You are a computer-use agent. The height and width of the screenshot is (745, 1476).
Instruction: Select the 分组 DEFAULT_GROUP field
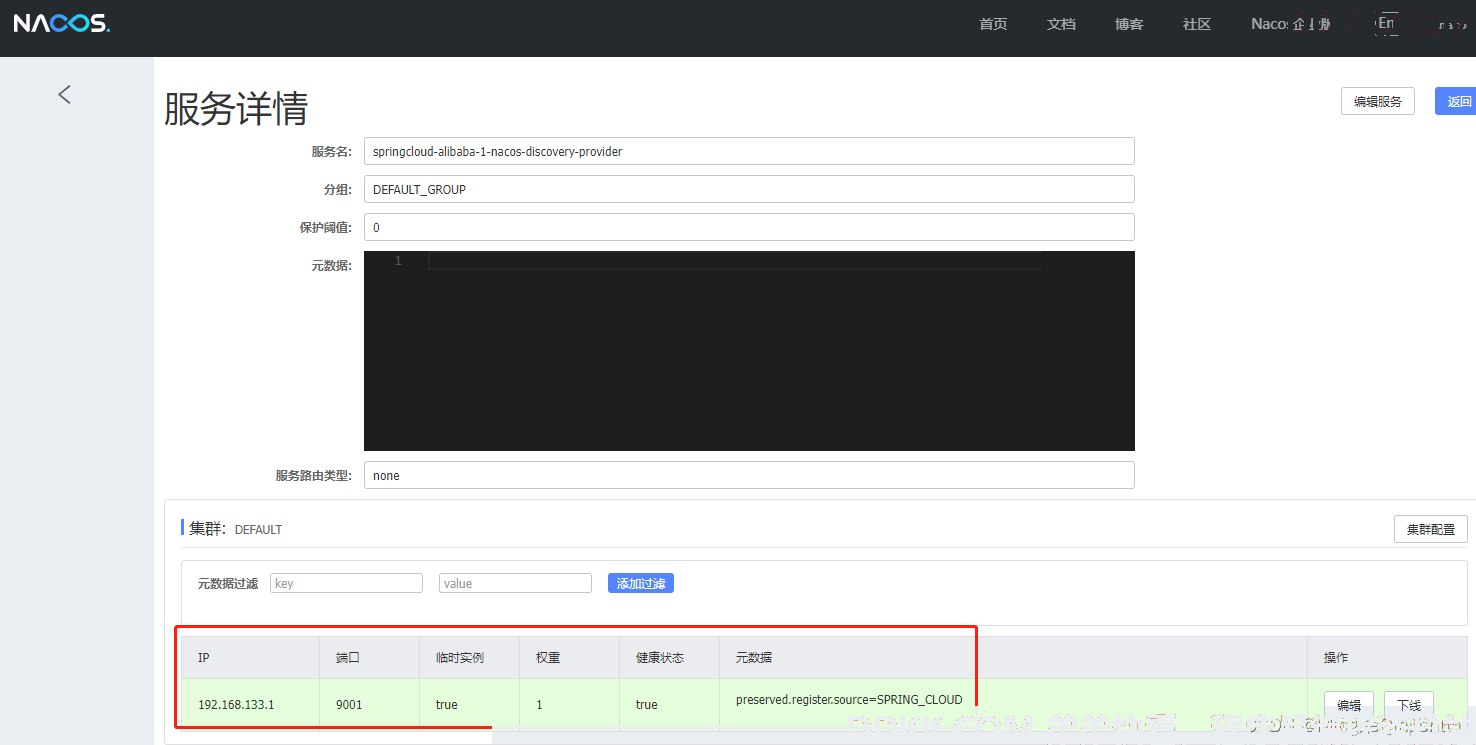[748, 189]
